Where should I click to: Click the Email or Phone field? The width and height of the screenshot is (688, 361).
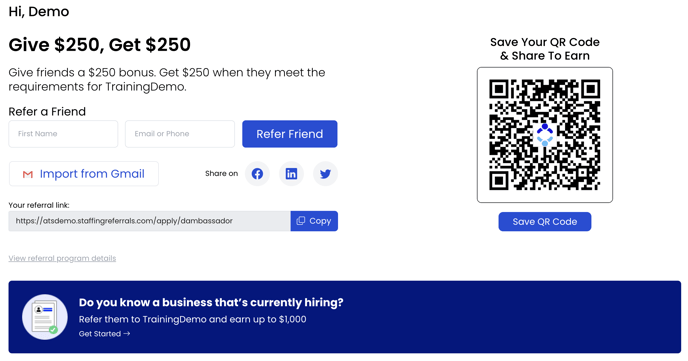pos(180,134)
